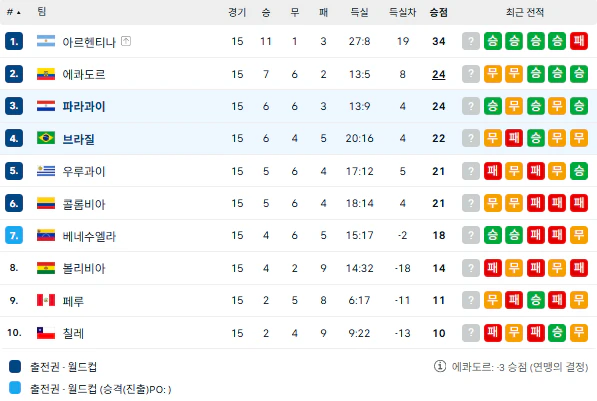597x401 pixels.
Task: Click the Argentina flag icon
Action: point(46,41)
